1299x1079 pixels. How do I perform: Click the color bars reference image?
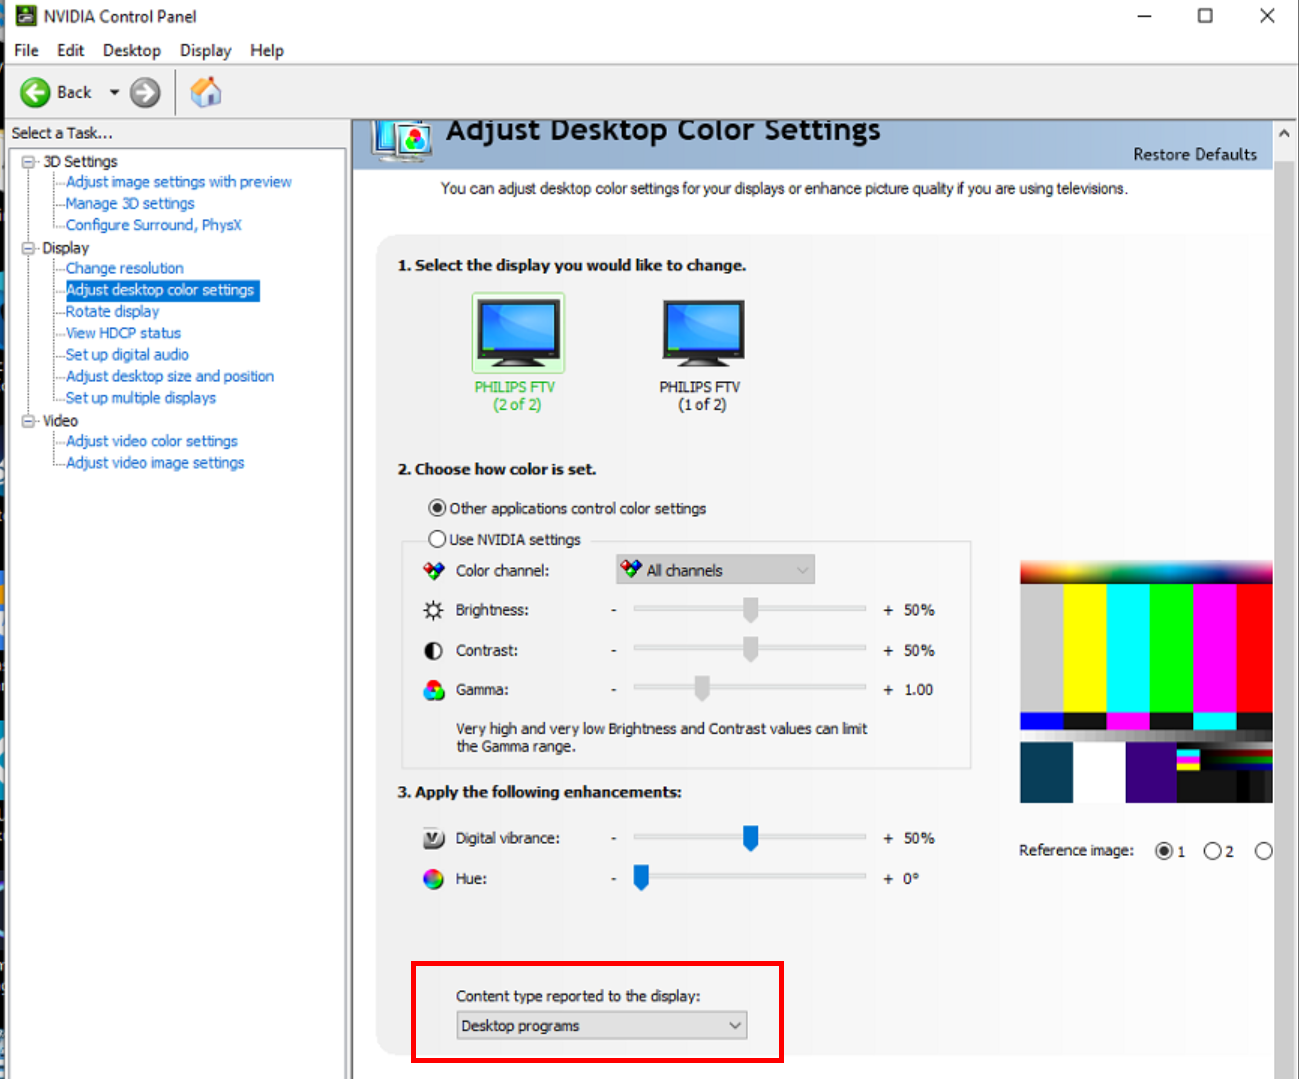click(1146, 683)
